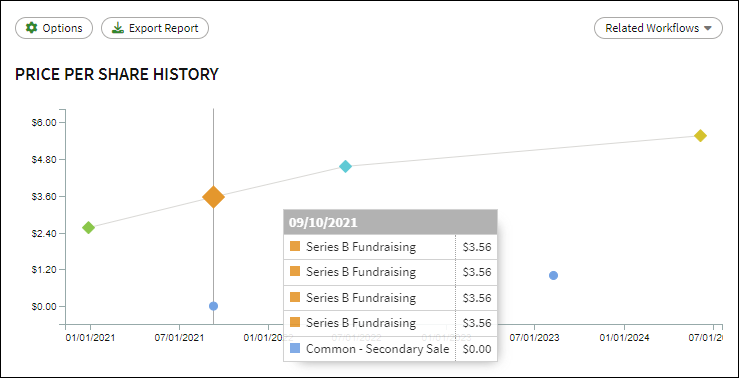This screenshot has width=739, height=378.
Task: Open the Related Workflows menu
Action: tap(658, 28)
